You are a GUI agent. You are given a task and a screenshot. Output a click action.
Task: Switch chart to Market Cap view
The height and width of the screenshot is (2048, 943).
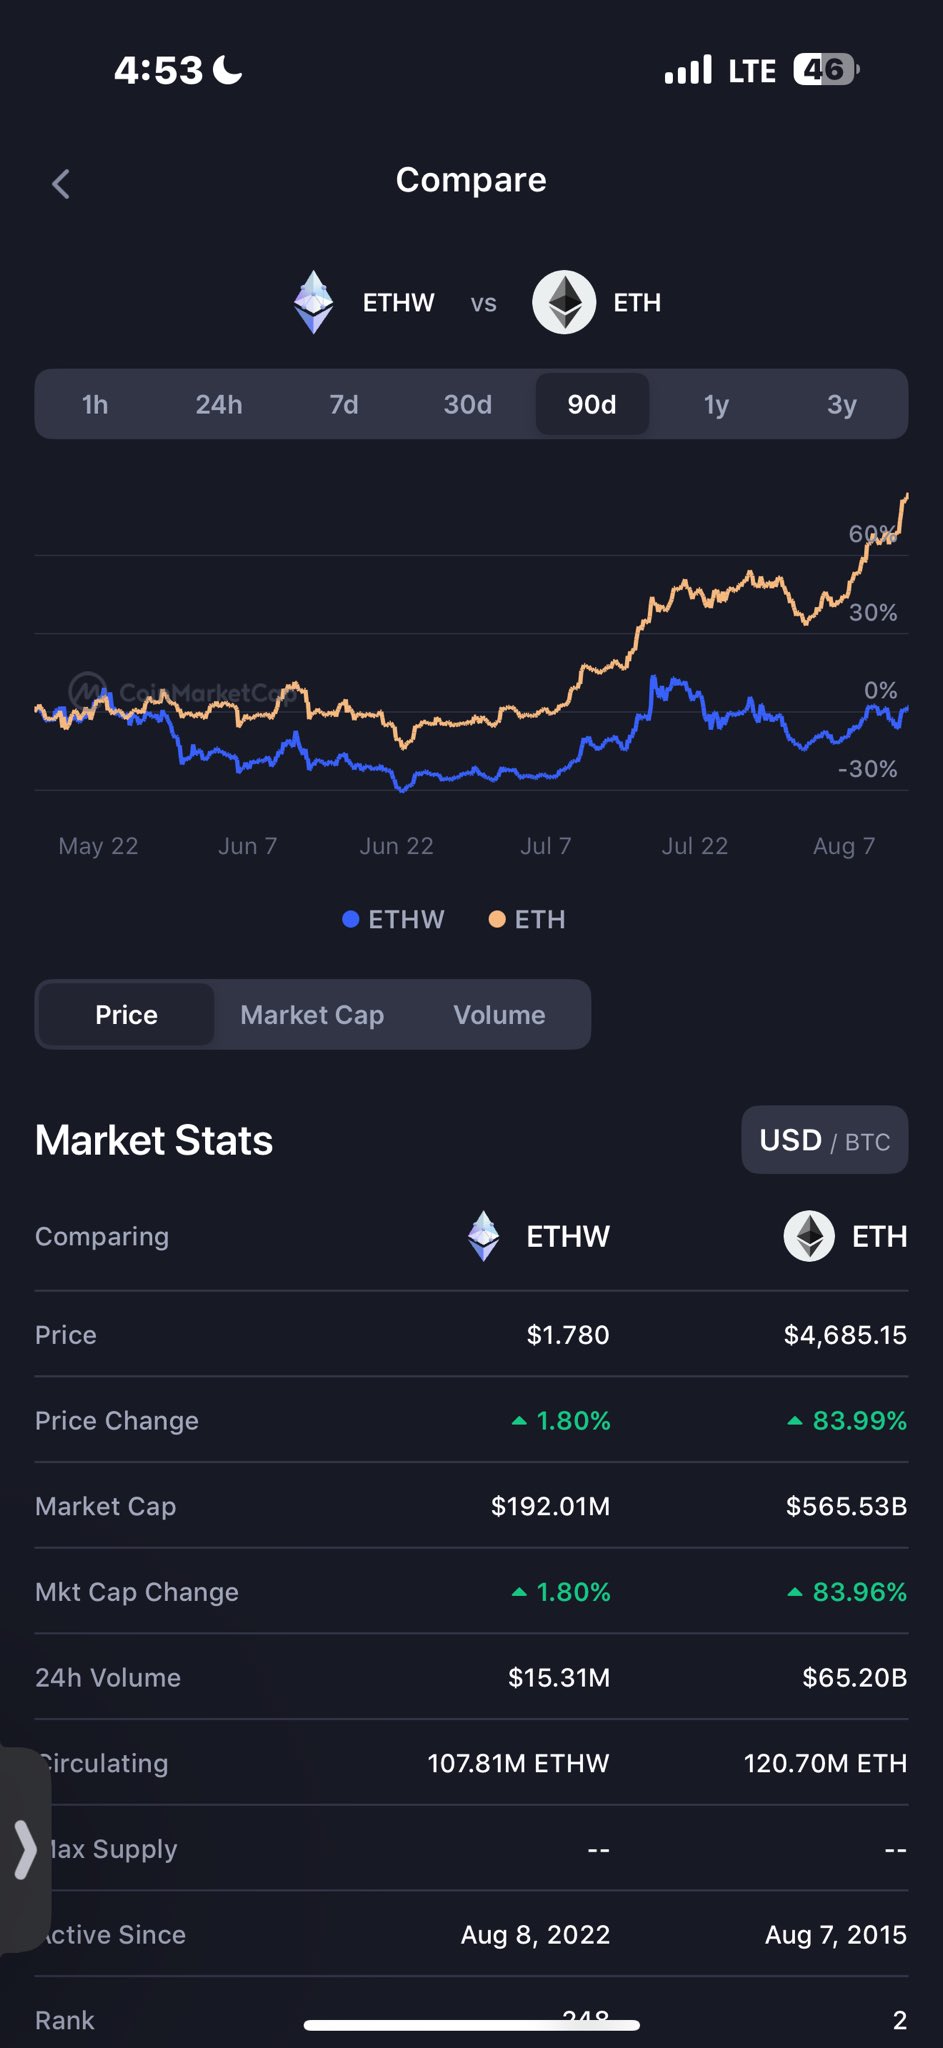[312, 1015]
